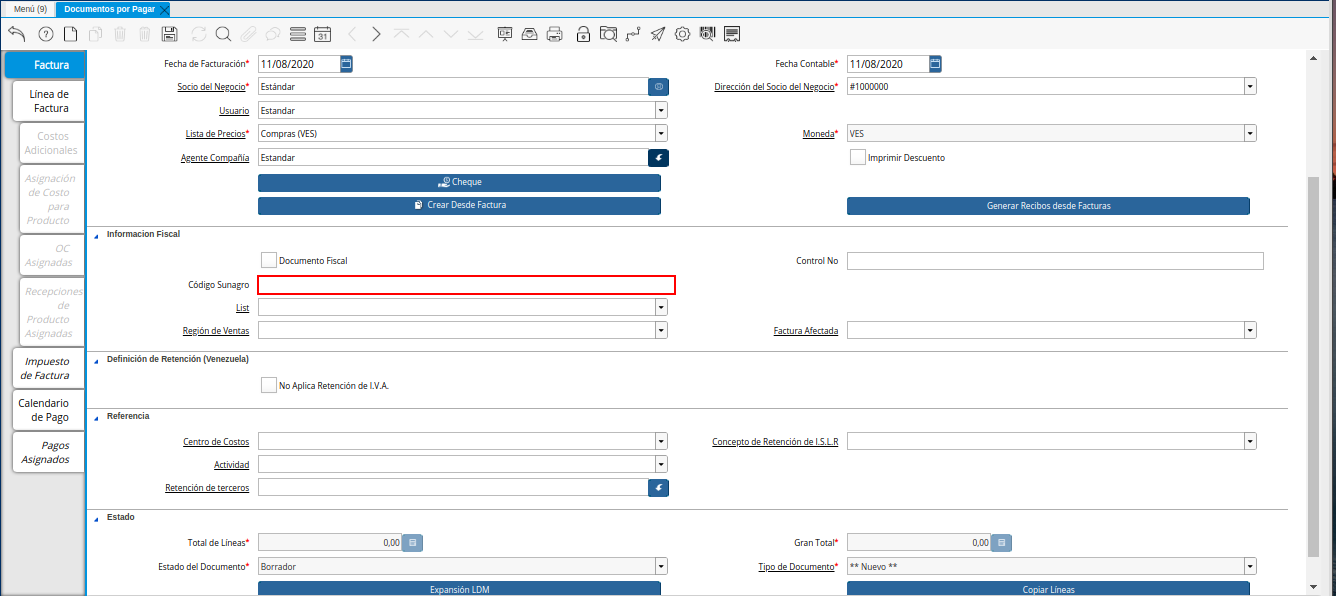Viewport: 1336px width, 596px height.
Task: Collapse the Informacion Fiscal section
Action: tap(97, 235)
